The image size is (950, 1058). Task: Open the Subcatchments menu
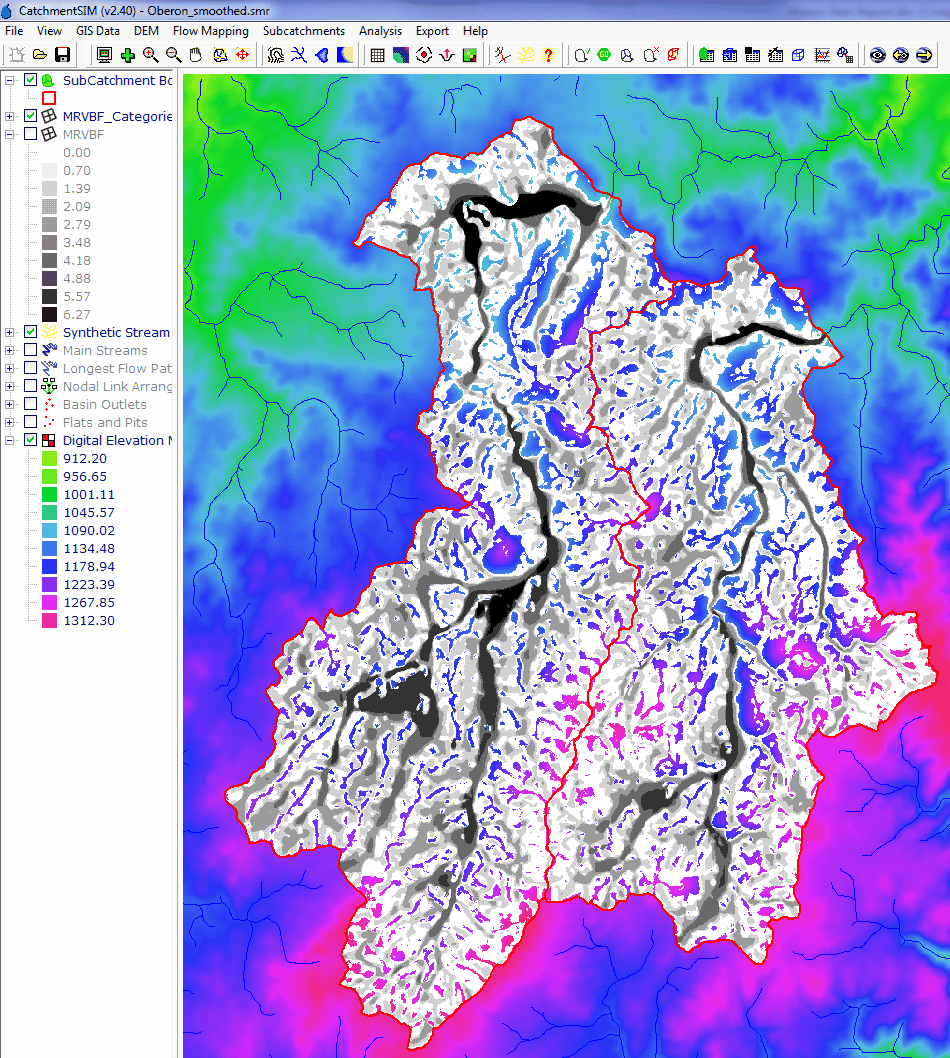[x=303, y=31]
